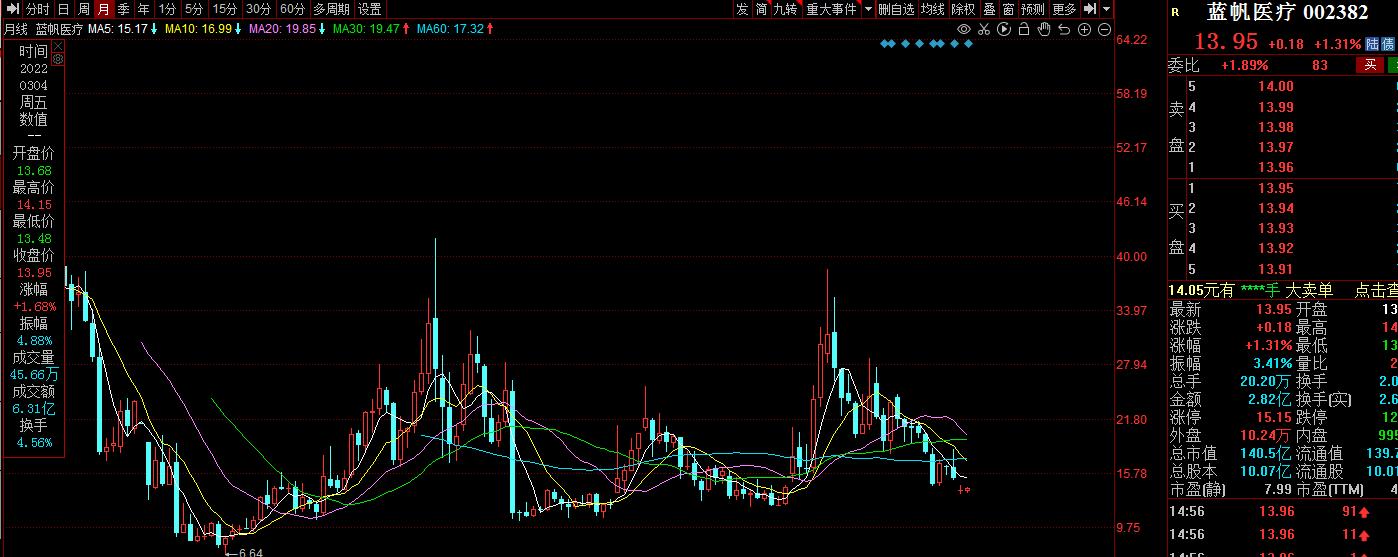Click the 大卖单 large sell order text
This screenshot has width=1398, height=557.
tap(1309, 290)
